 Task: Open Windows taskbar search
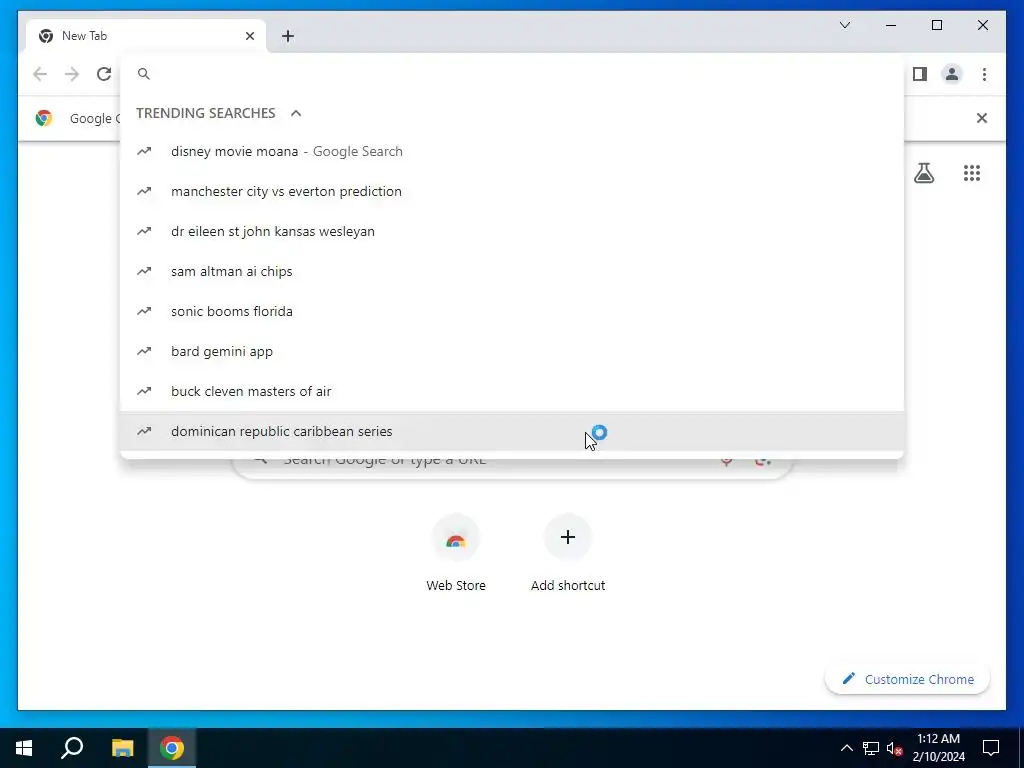click(72, 748)
